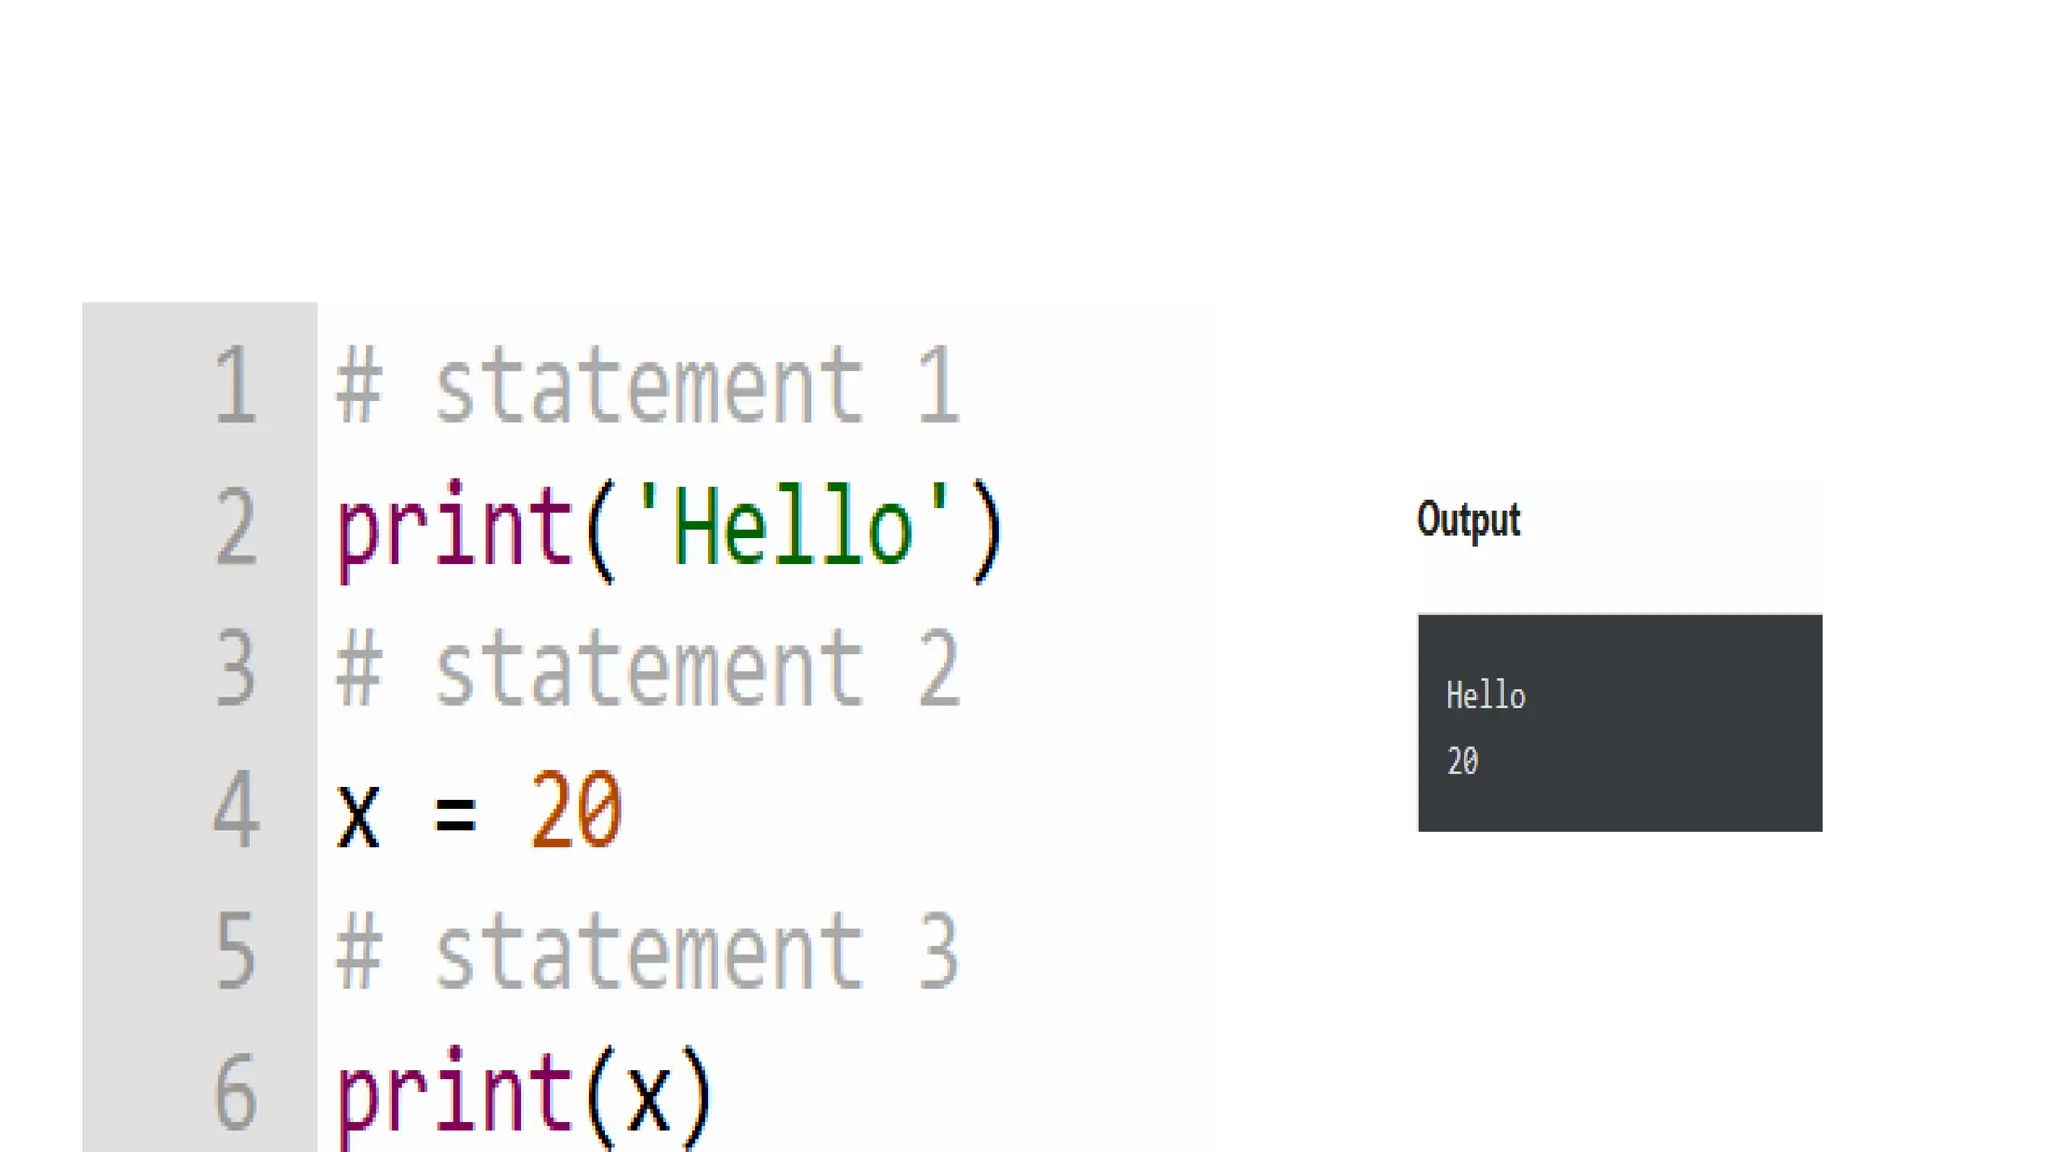The height and width of the screenshot is (1152, 2048).
Task: Click the print keyword on line 2
Action: coord(455,530)
